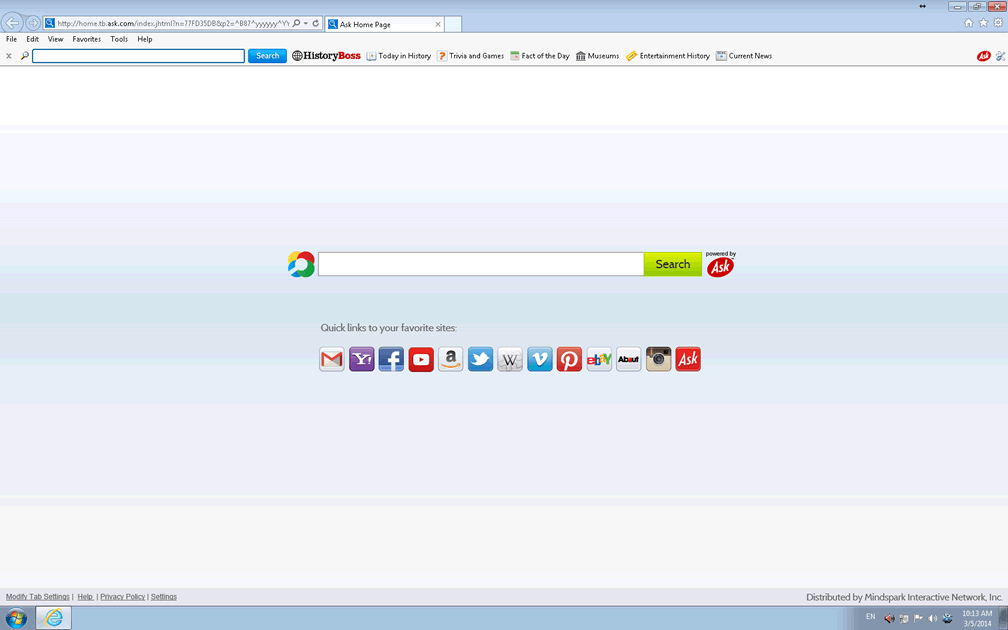Click the Vimeo quick link icon

coord(540,359)
